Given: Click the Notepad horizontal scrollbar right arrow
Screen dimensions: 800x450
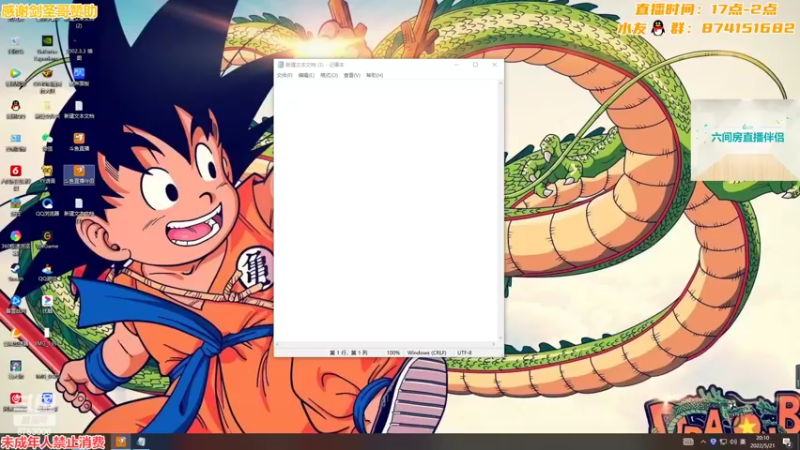Looking at the screenshot, I should point(494,344).
